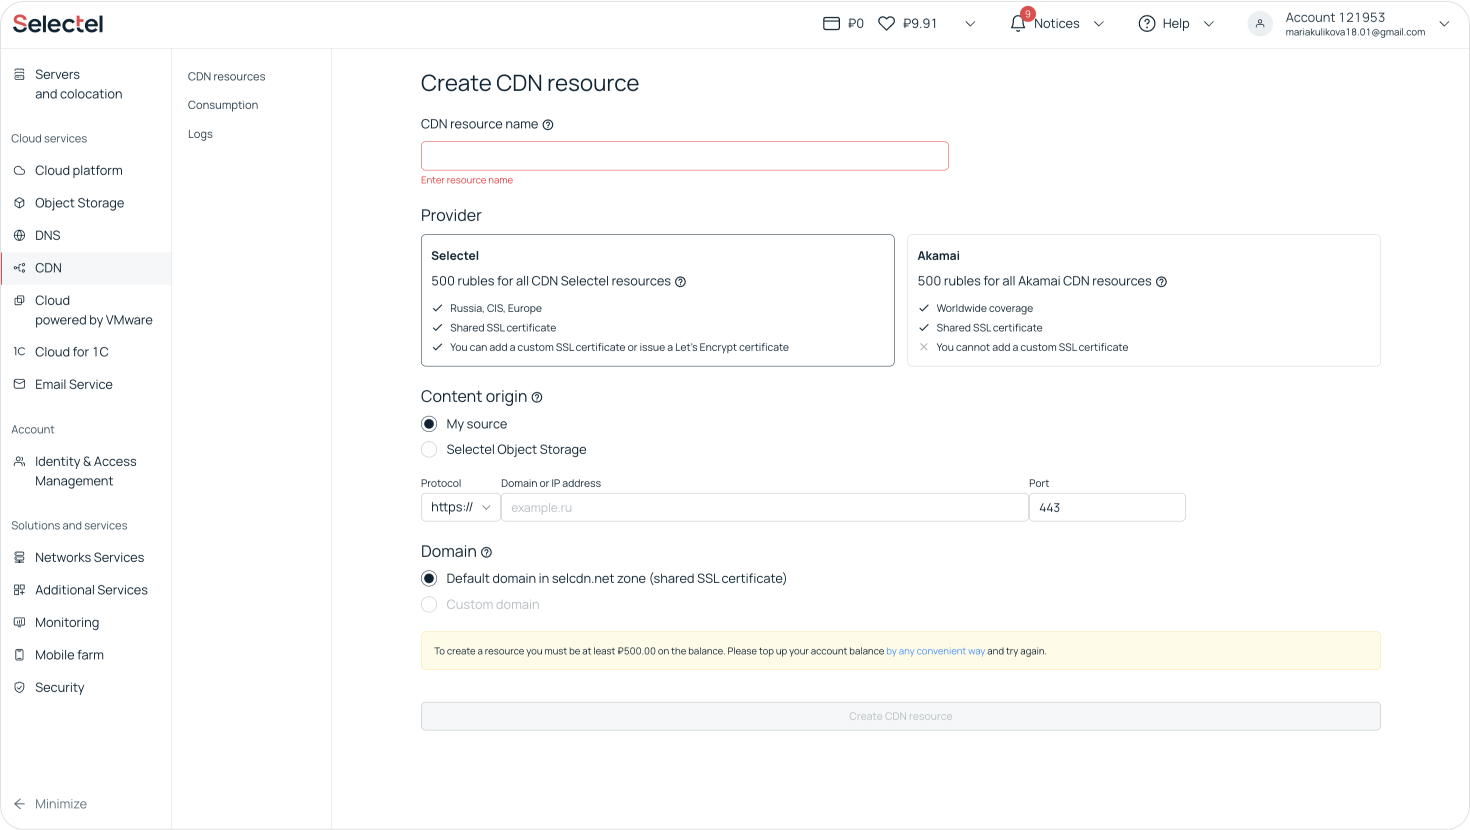Click the Email Service envelope icon
1470x830 pixels.
click(x=19, y=384)
